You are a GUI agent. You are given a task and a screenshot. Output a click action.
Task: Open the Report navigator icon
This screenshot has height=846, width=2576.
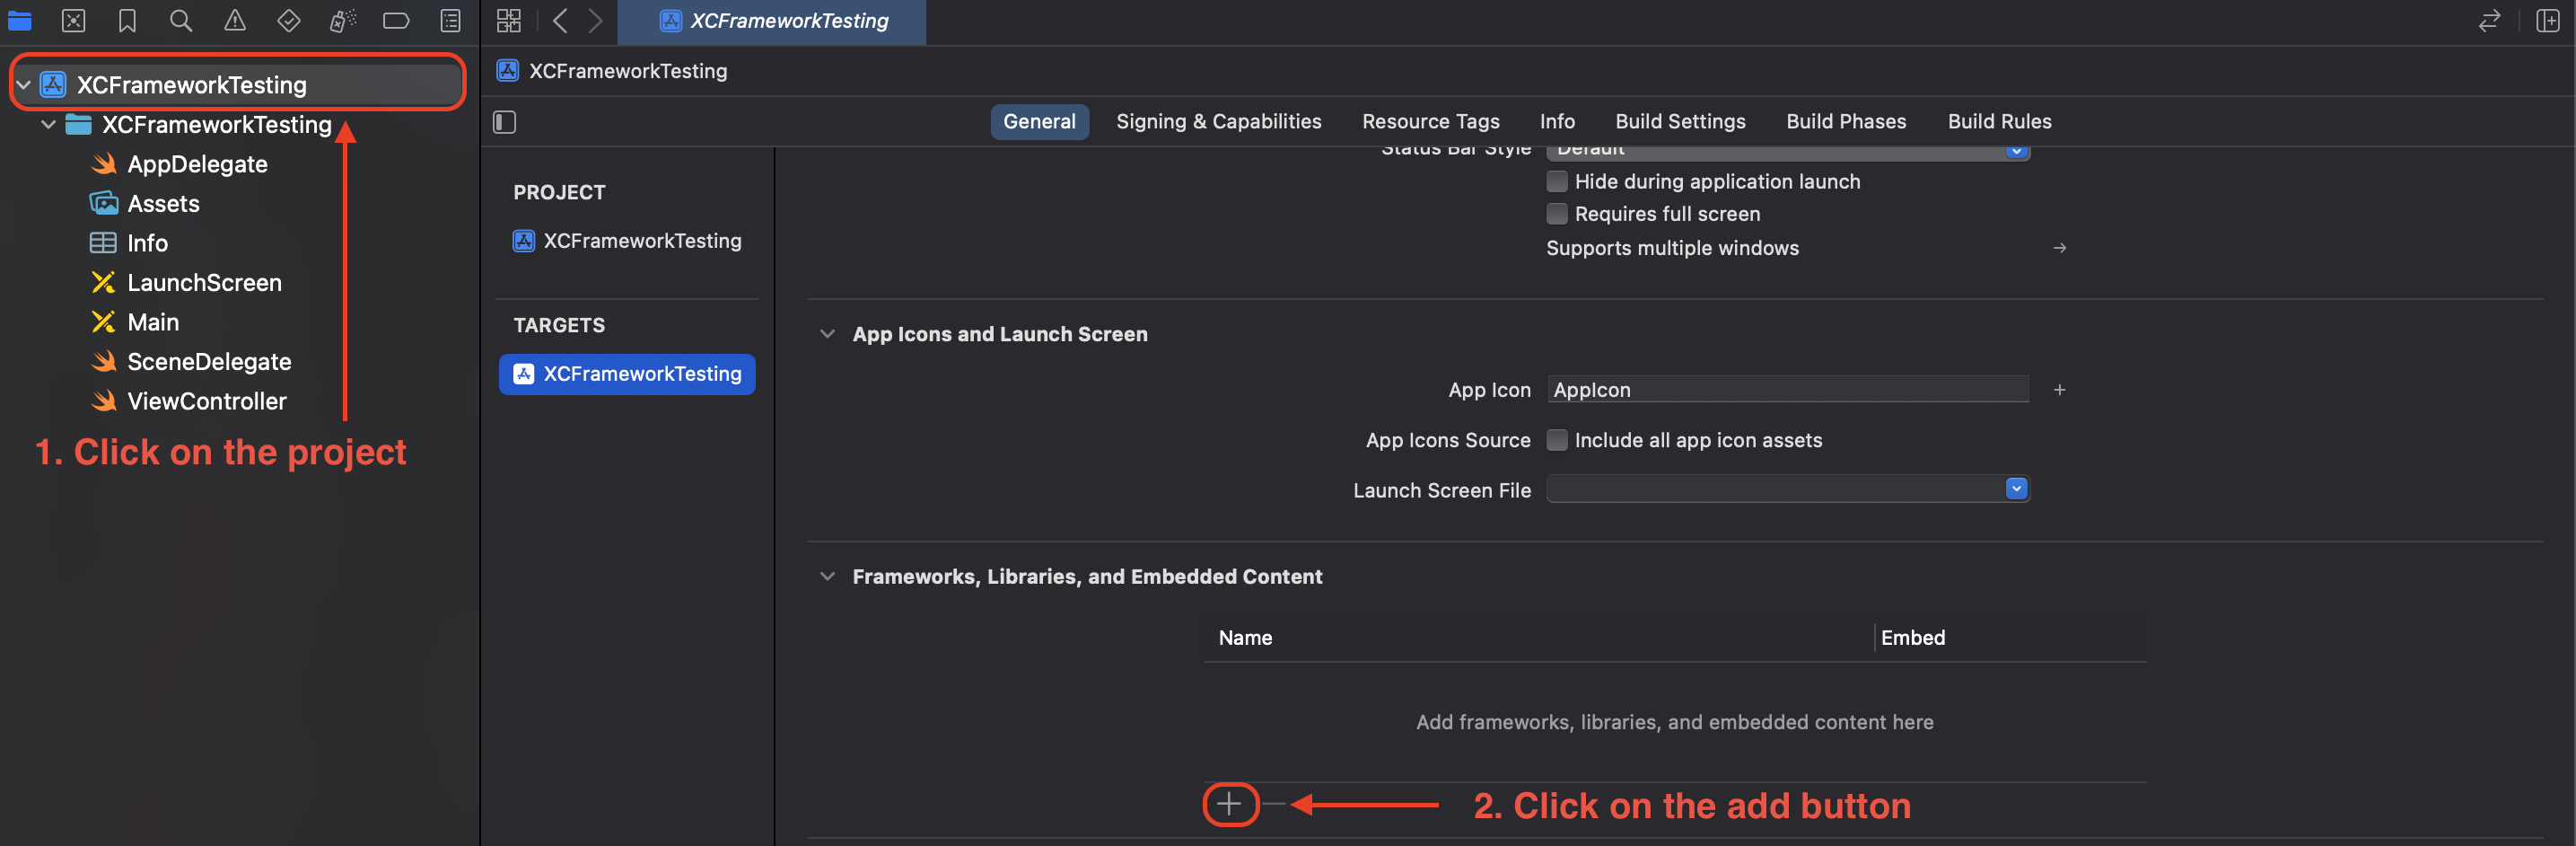point(451,20)
